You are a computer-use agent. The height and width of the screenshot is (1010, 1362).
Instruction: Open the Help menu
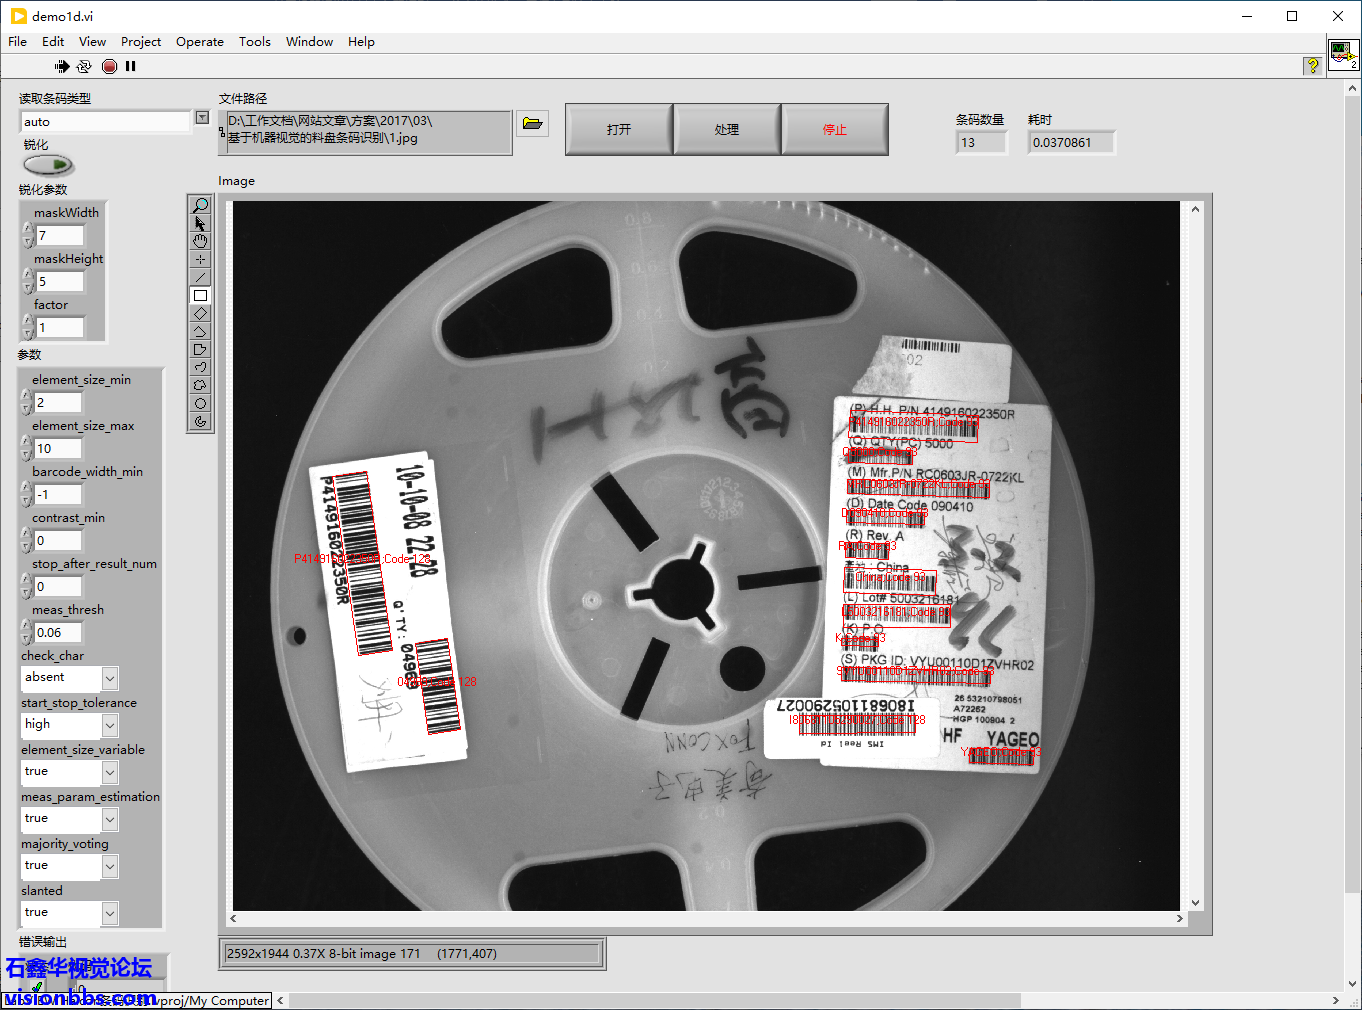tap(361, 42)
